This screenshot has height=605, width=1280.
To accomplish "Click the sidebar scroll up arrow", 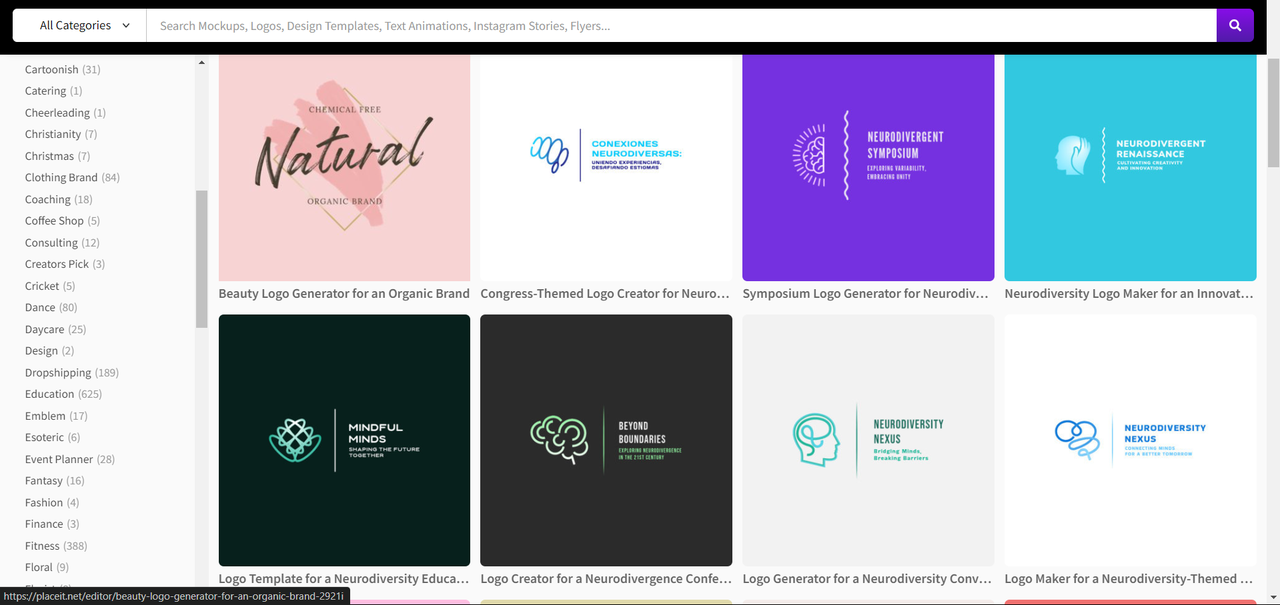I will (x=201, y=62).
